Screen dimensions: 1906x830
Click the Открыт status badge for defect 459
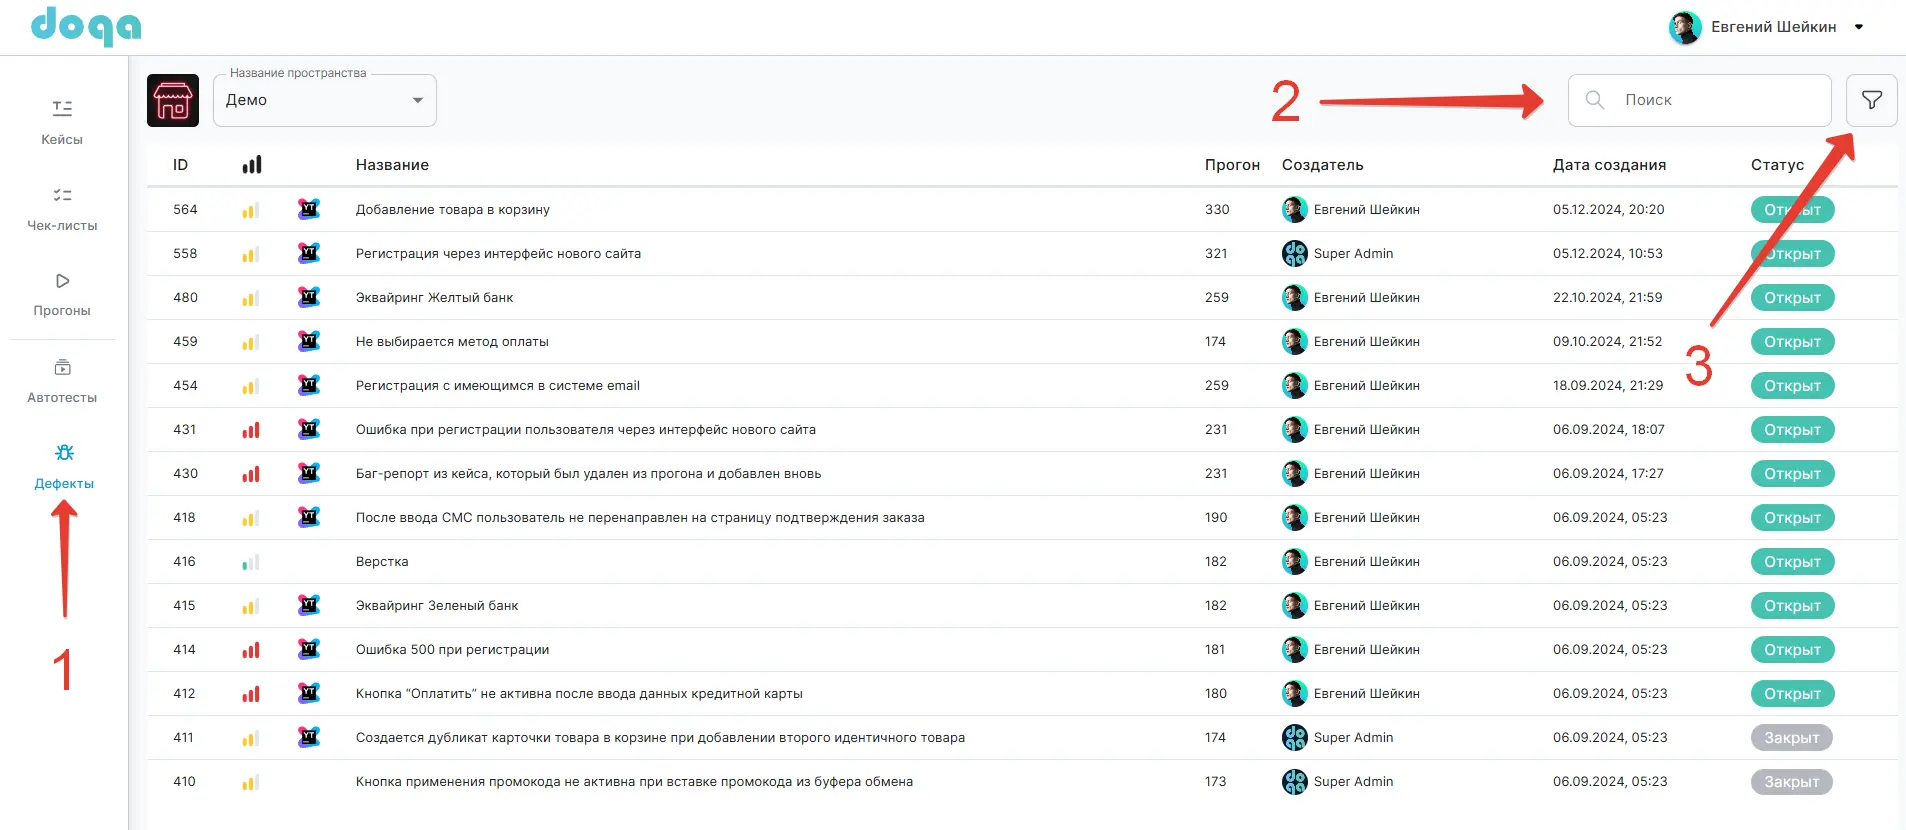[x=1792, y=341]
